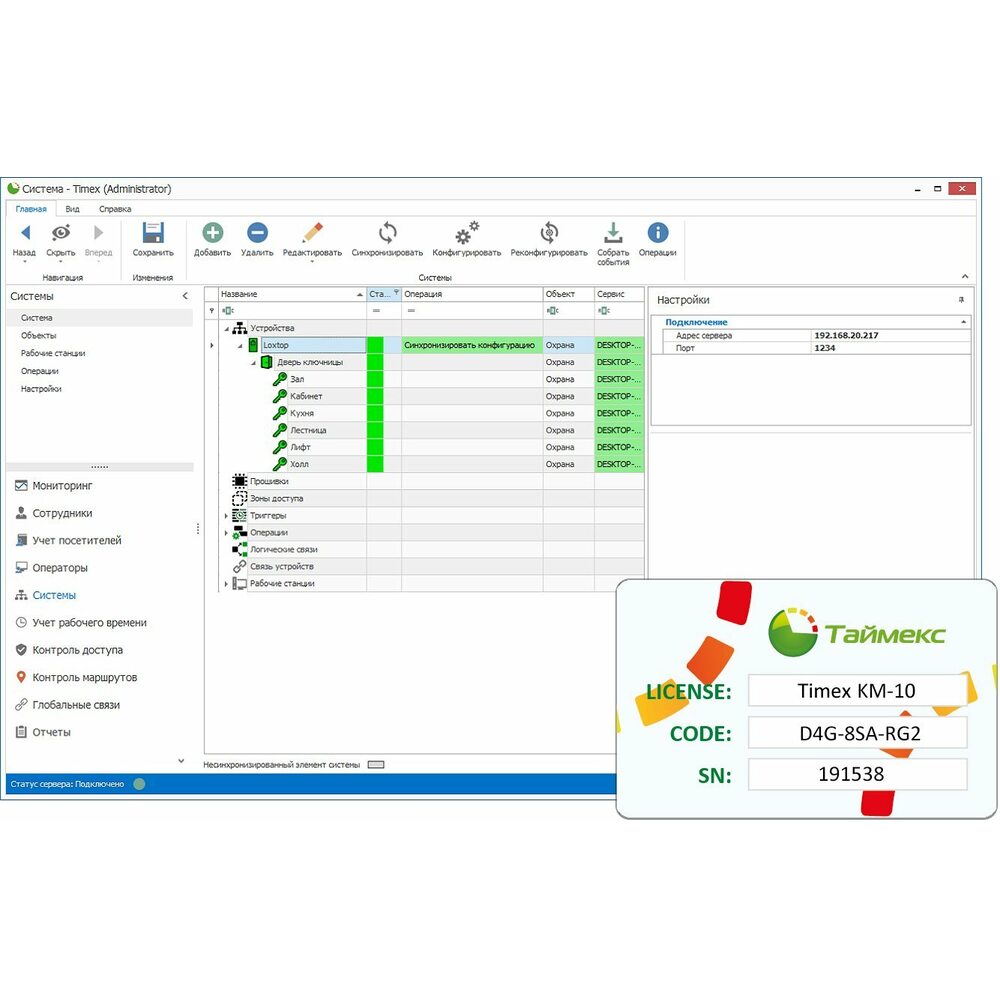Viewport: 1000px width, 1000px height.
Task: Expand the Рабочие станции tree node
Action: (226, 584)
